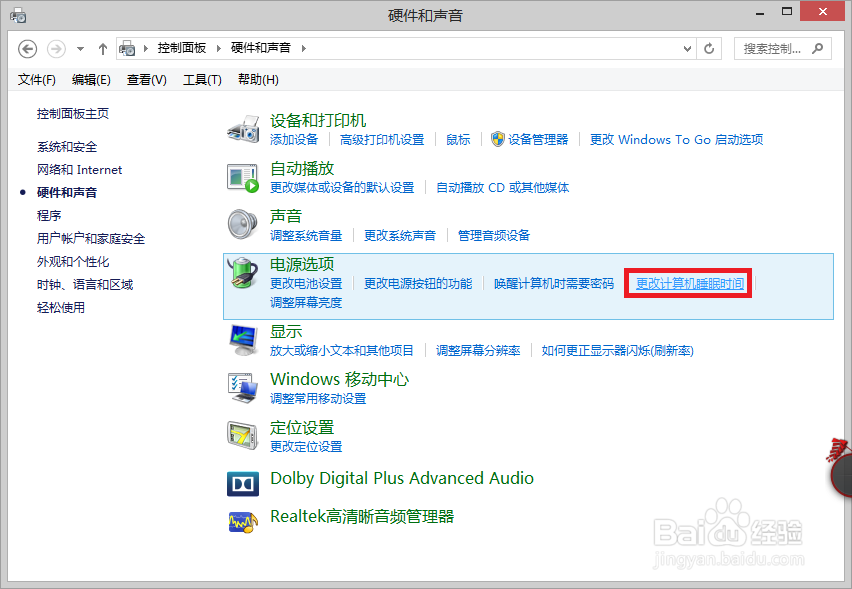Click 调整系统音量 link
This screenshot has width=852, height=589.
[306, 236]
